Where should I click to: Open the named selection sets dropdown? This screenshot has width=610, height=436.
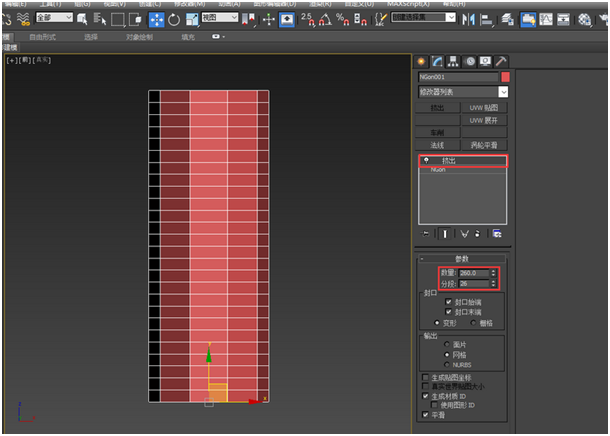click(x=423, y=18)
